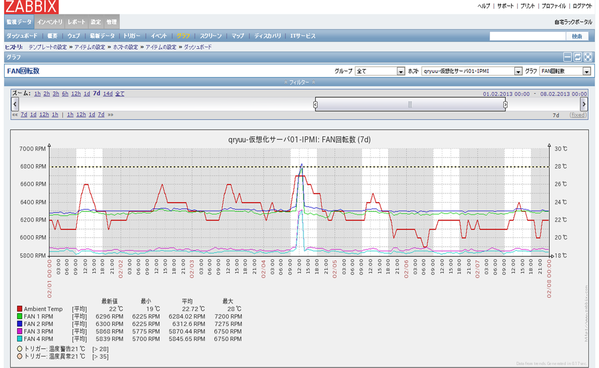Viewport: 599px width, 368px height.
Task: Open the 設定 main tab
Action: (96, 22)
